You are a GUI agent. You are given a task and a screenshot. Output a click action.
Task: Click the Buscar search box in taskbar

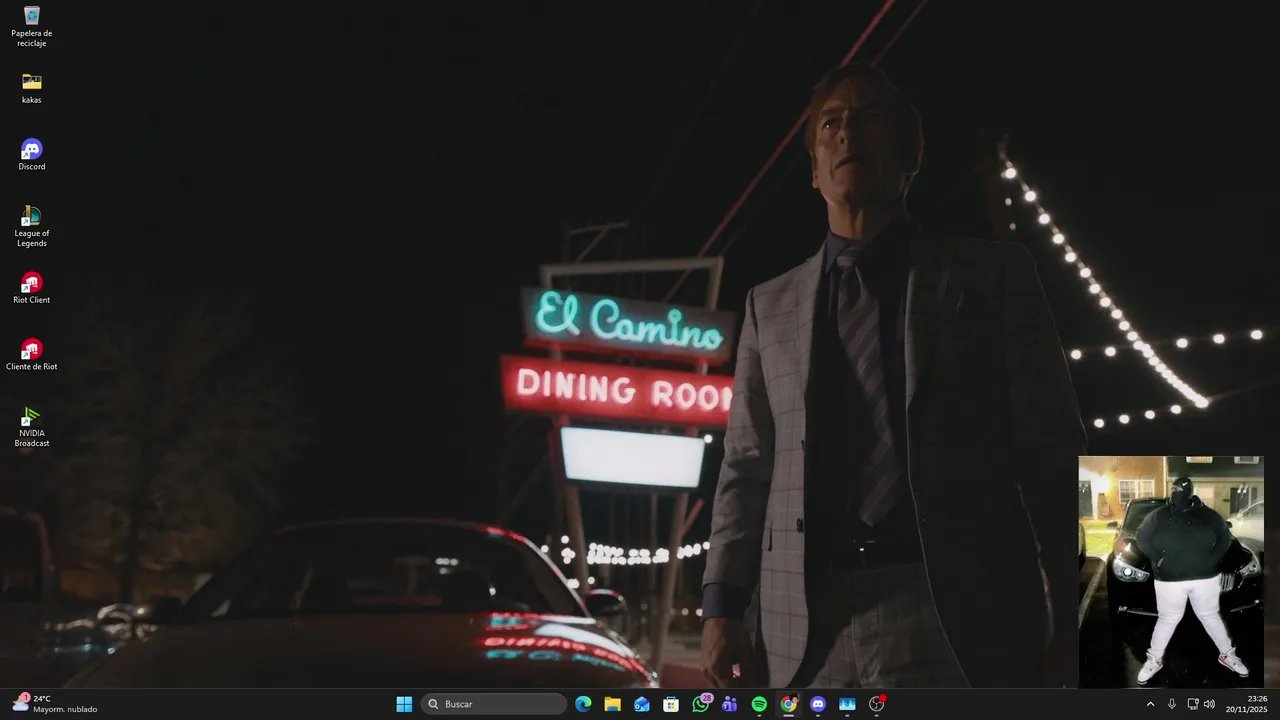[494, 704]
